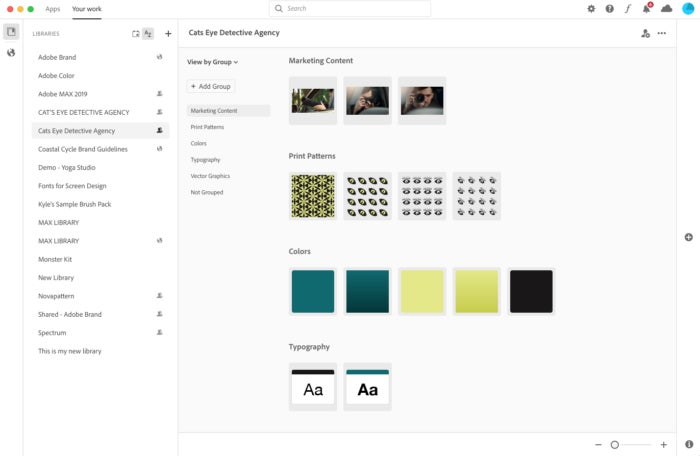Click the thumbnail size slider handle

(615, 445)
